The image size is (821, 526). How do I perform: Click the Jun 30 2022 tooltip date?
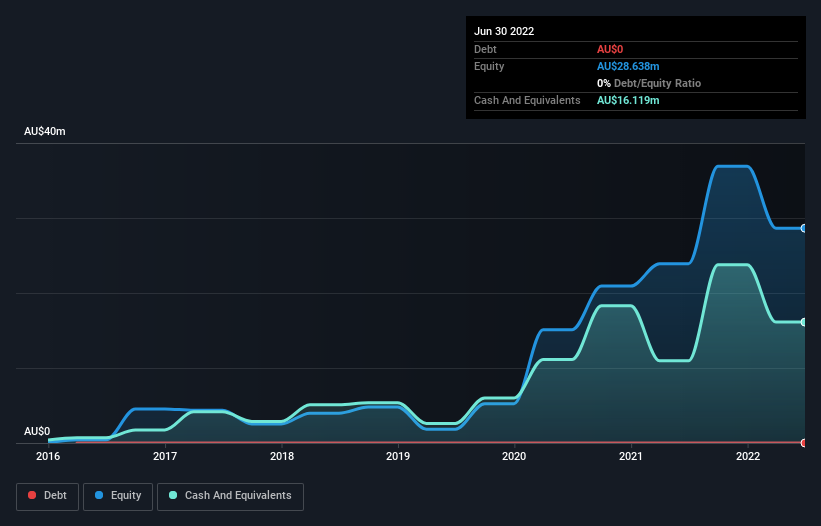point(504,31)
